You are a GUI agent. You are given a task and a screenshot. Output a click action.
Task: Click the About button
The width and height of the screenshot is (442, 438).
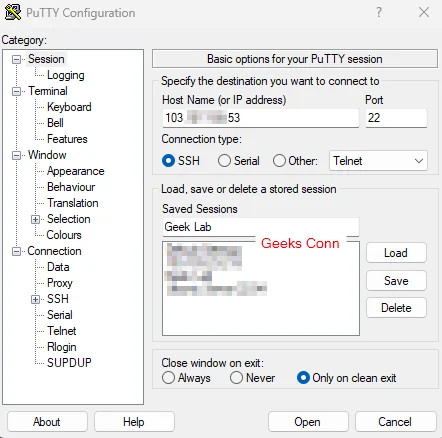[x=47, y=422]
